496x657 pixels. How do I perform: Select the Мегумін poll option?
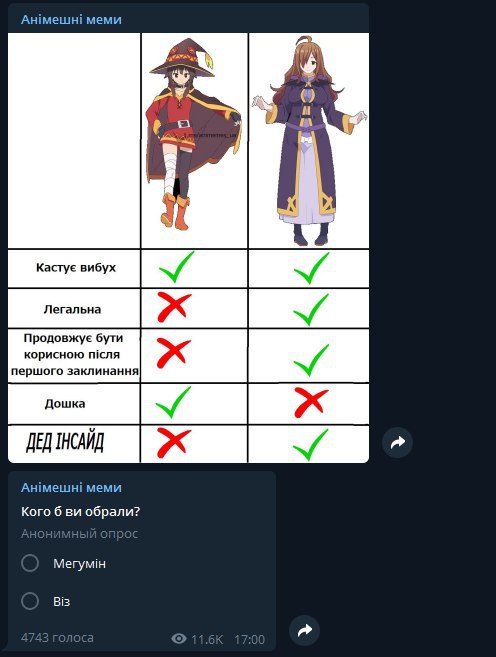point(63,564)
